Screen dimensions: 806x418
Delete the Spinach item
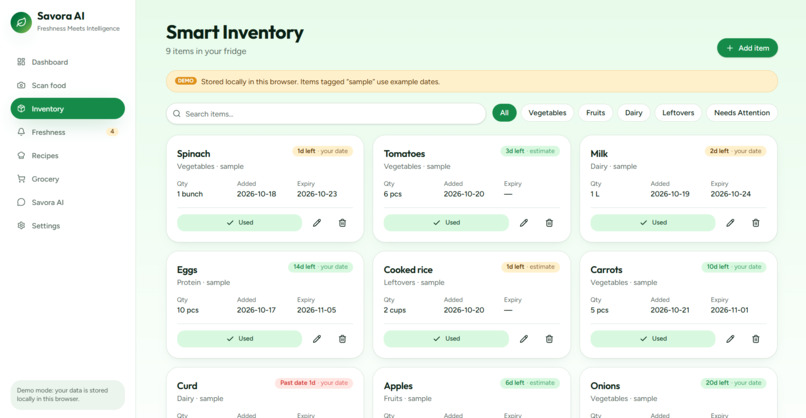(342, 223)
